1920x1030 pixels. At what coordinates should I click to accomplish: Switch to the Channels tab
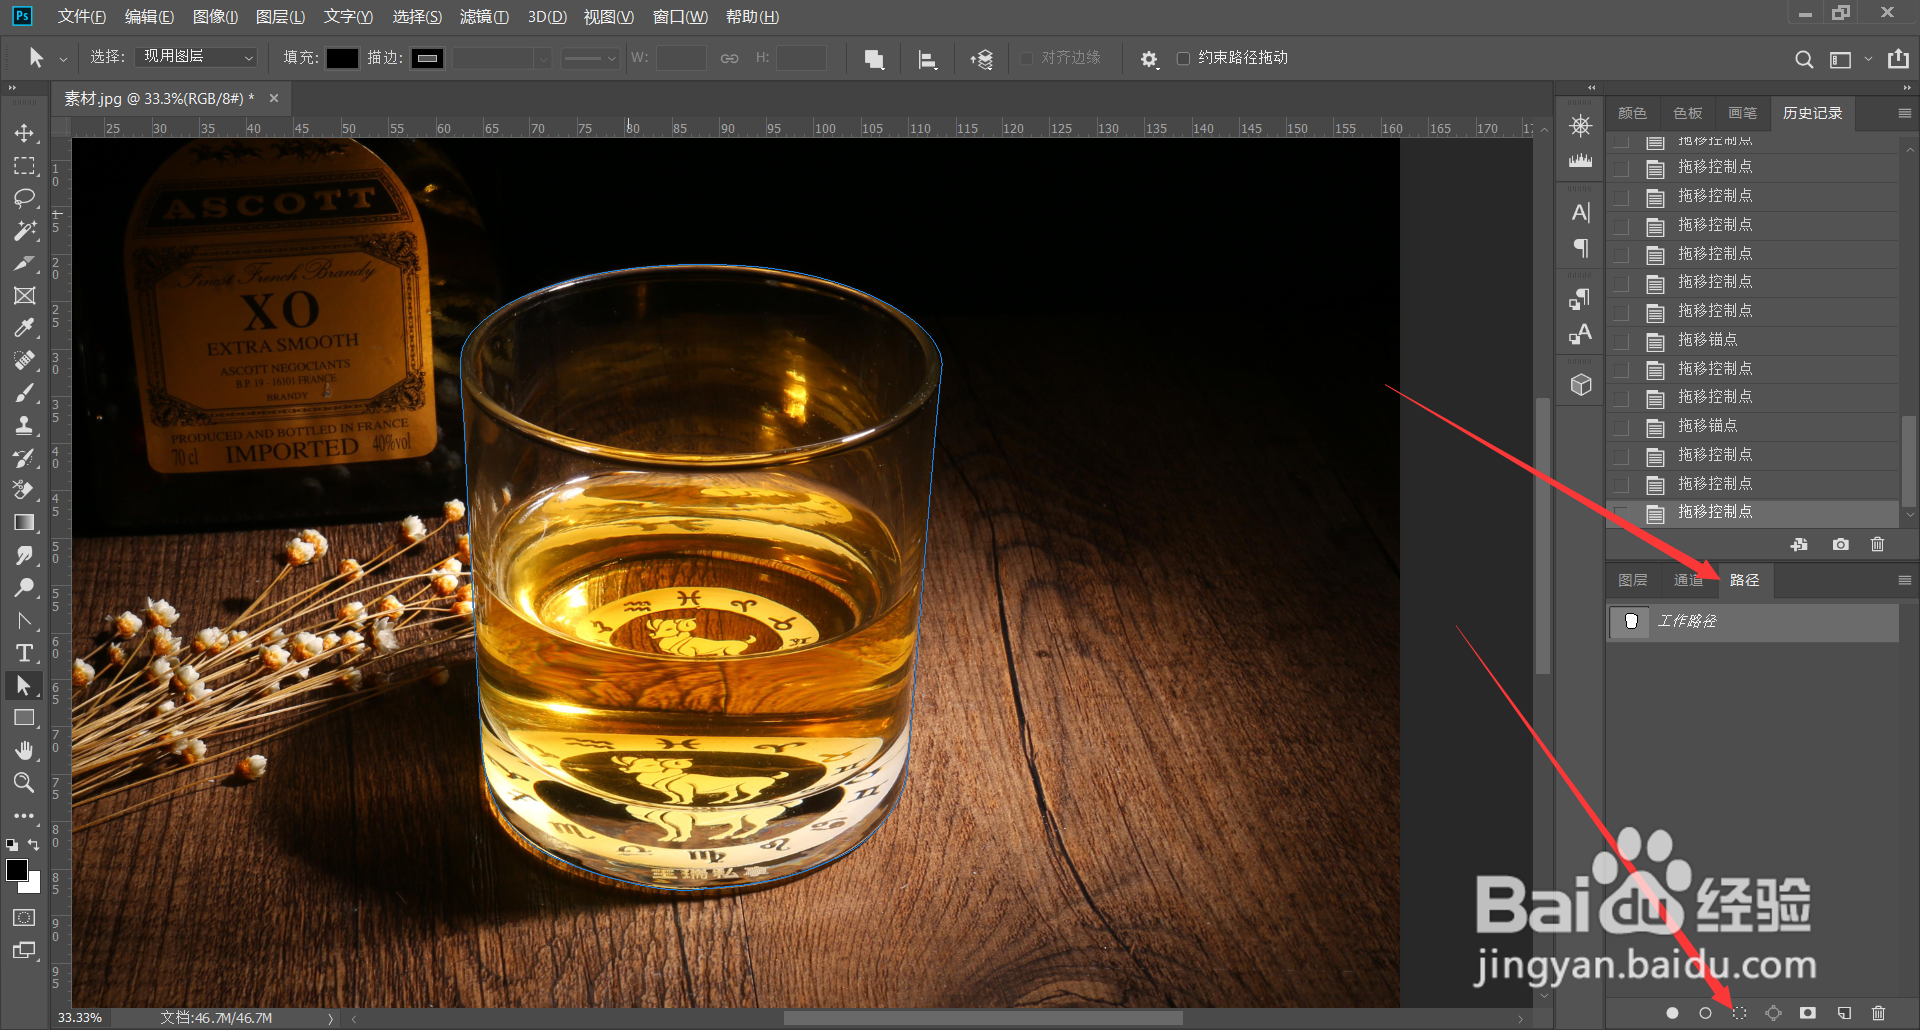[x=1688, y=580]
